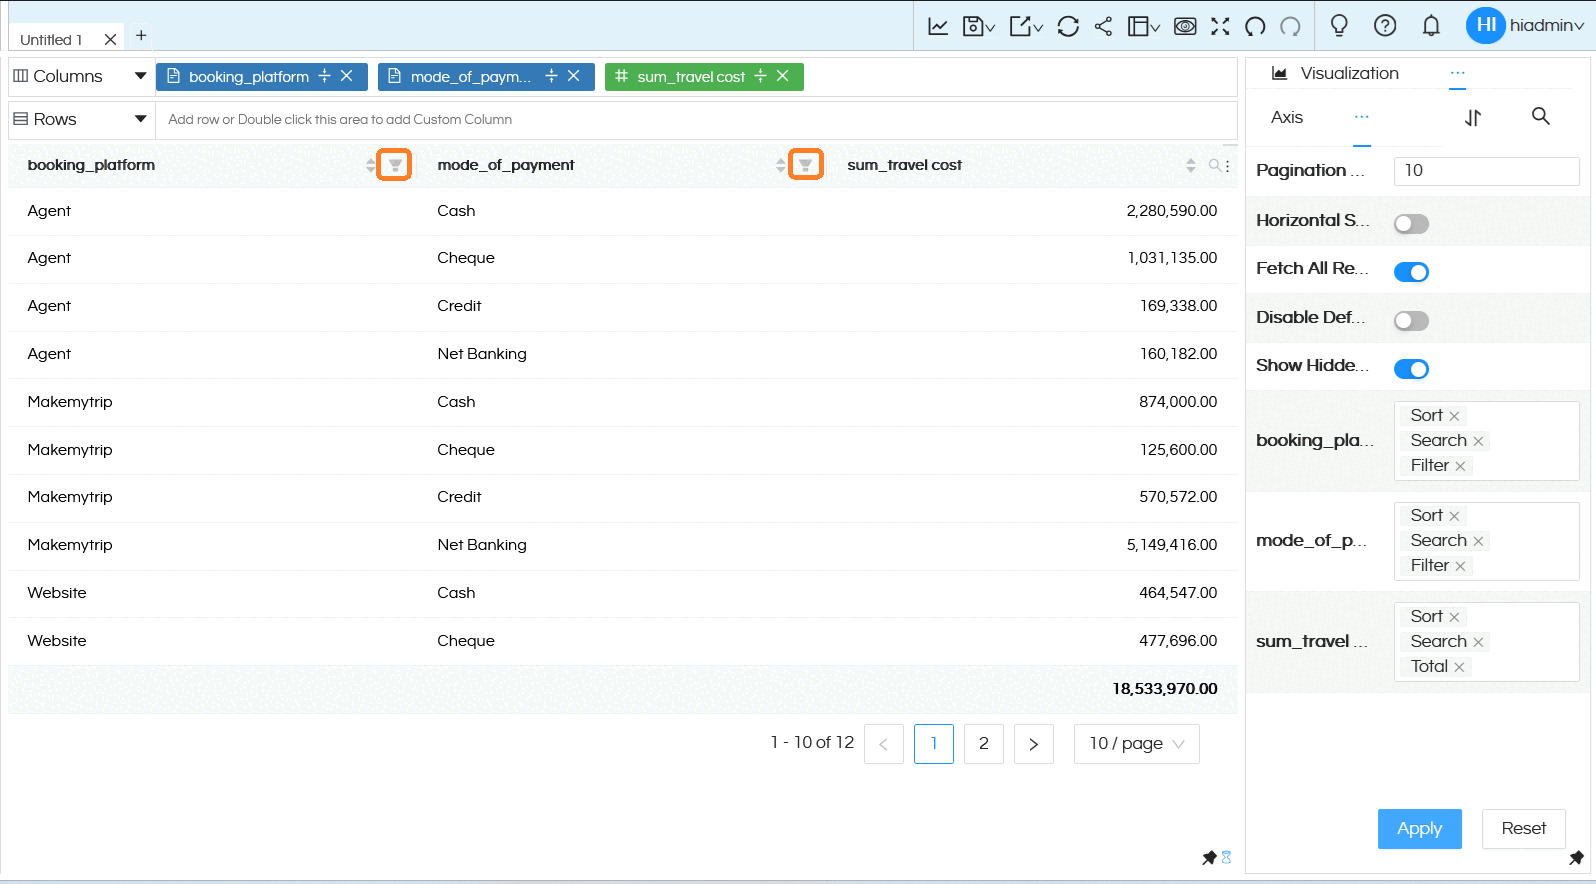Open the Visualization more options dots
This screenshot has height=884, width=1596.
point(1457,73)
